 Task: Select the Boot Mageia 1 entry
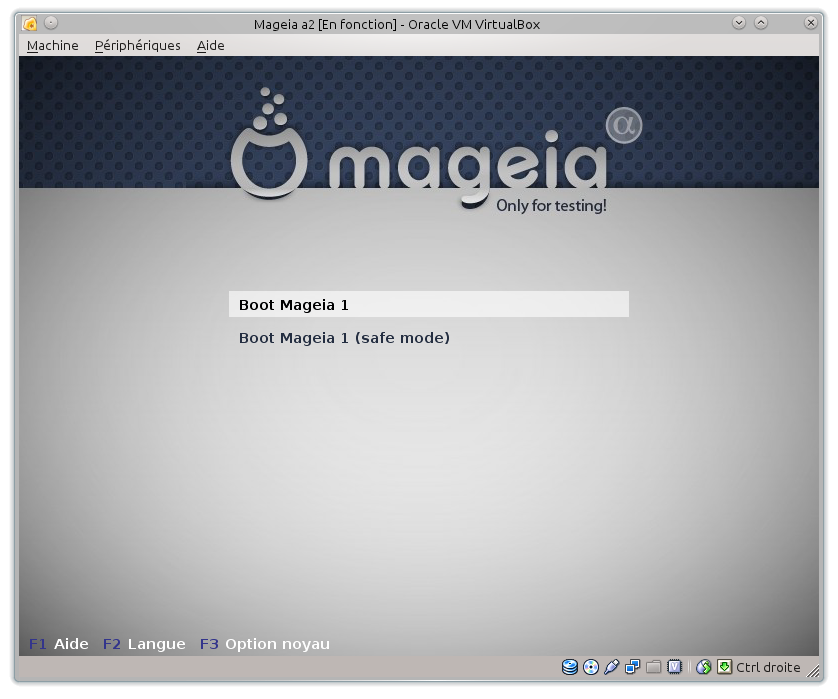coord(429,305)
